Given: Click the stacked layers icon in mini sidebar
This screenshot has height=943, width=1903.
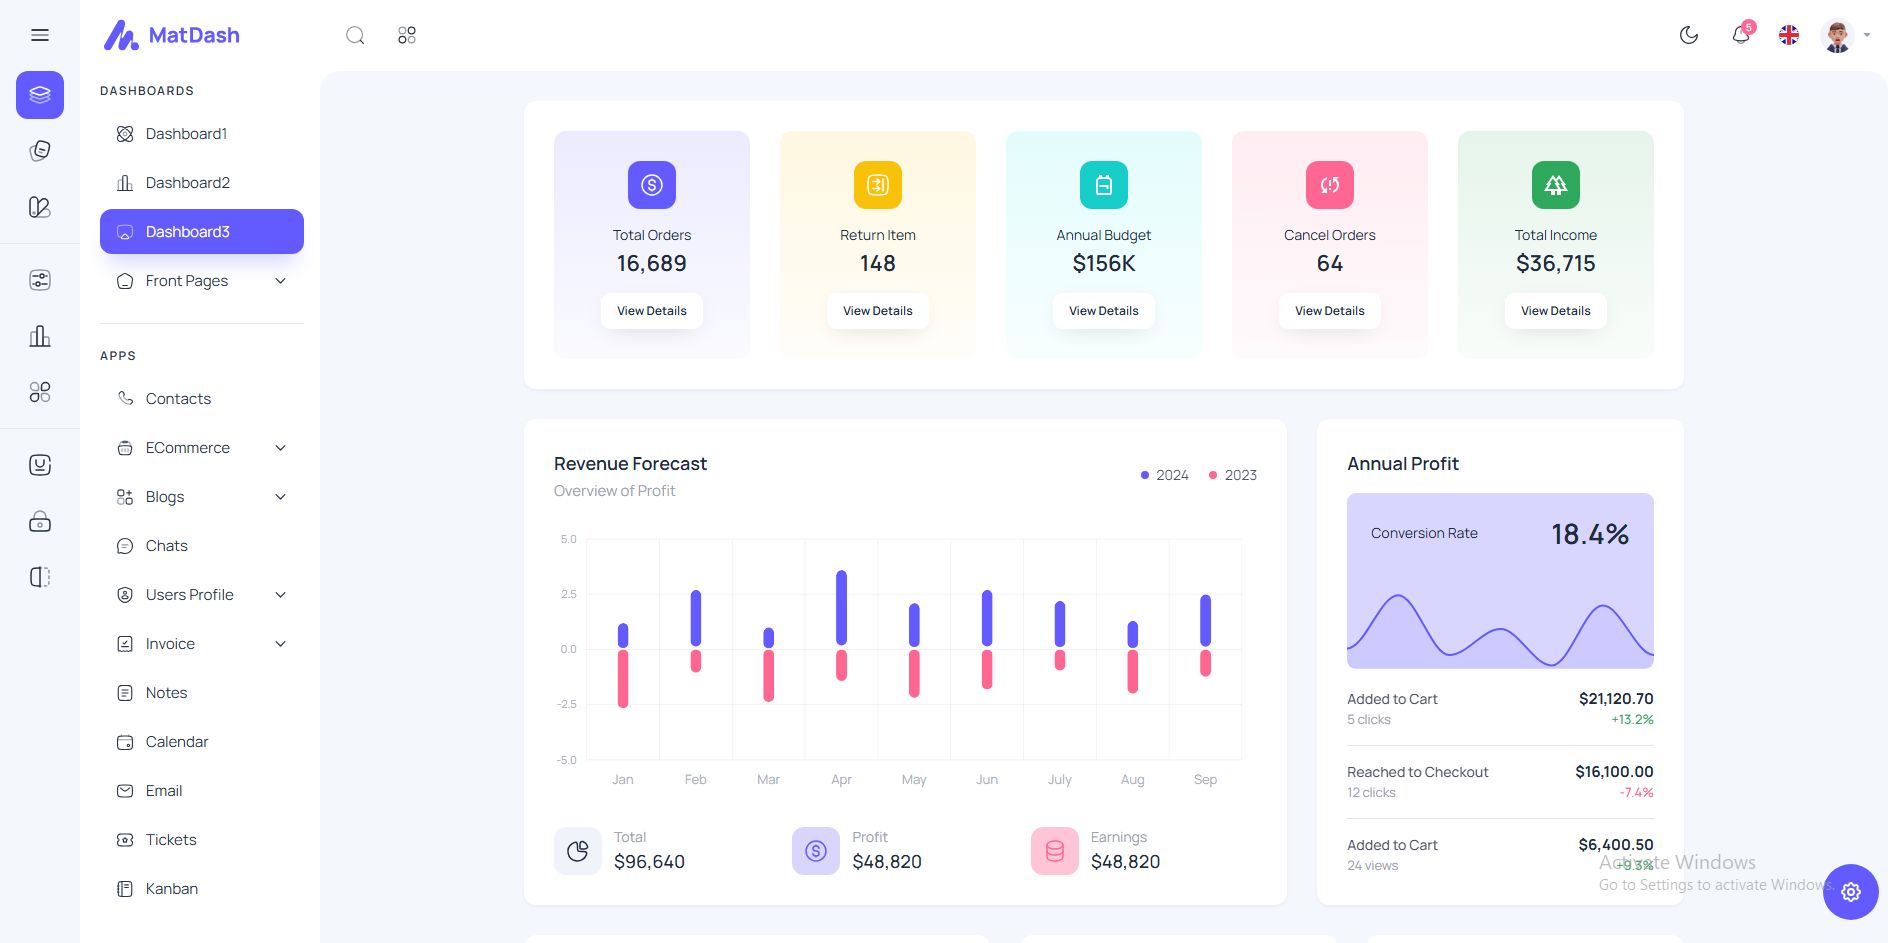Looking at the screenshot, I should pos(40,95).
